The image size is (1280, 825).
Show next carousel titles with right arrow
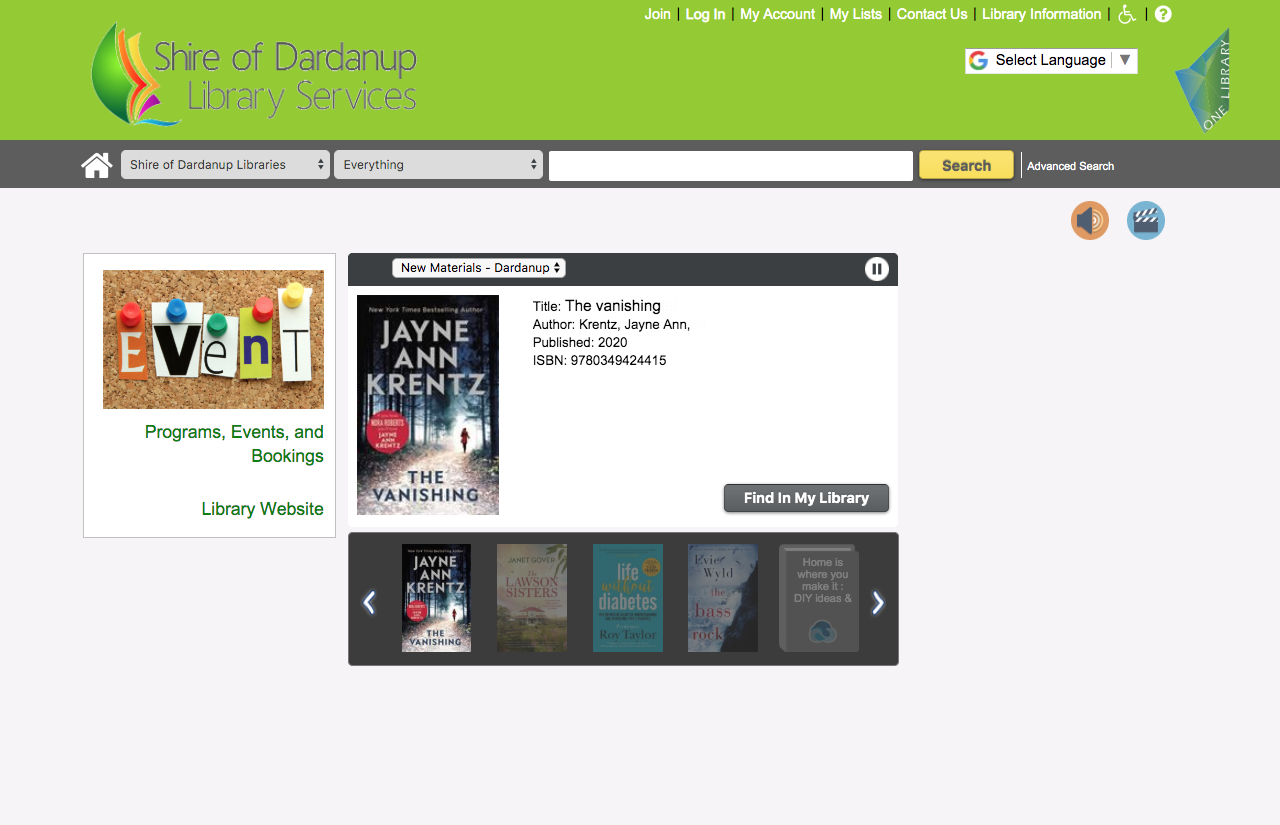click(x=878, y=602)
